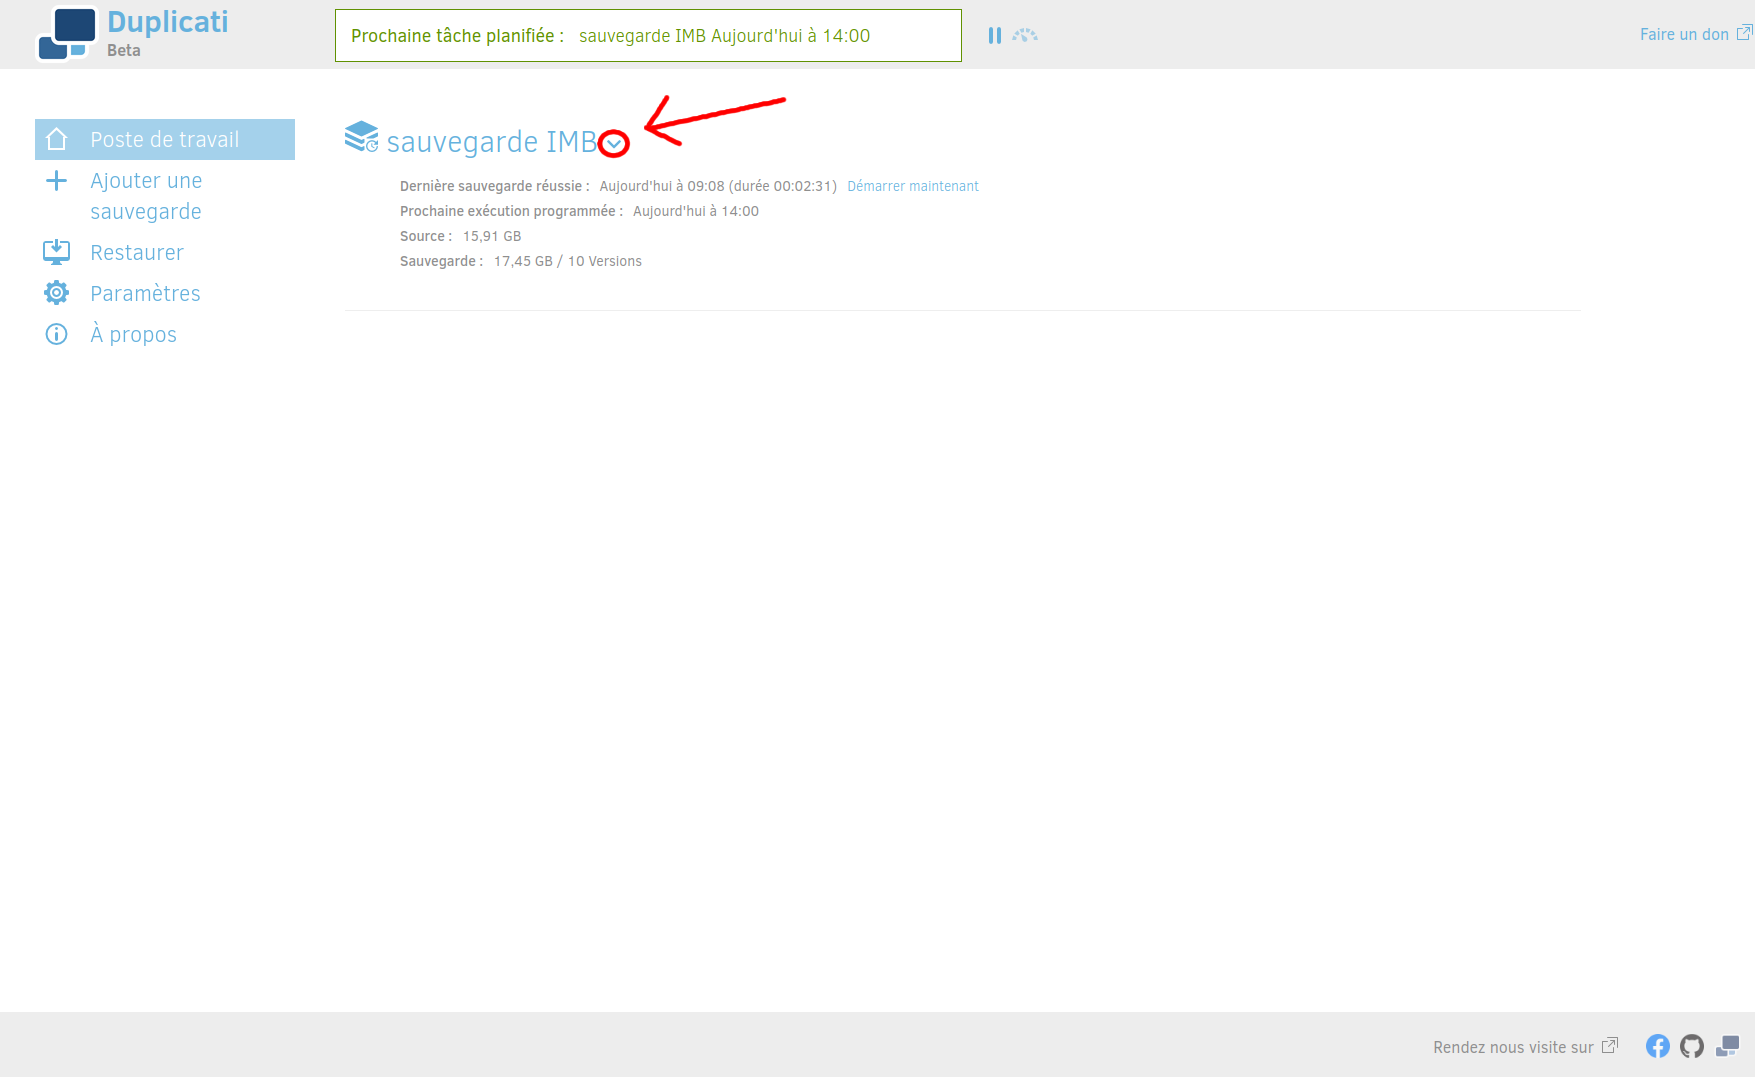
Task: Click the Source 15,91 GB value
Action: tap(492, 236)
